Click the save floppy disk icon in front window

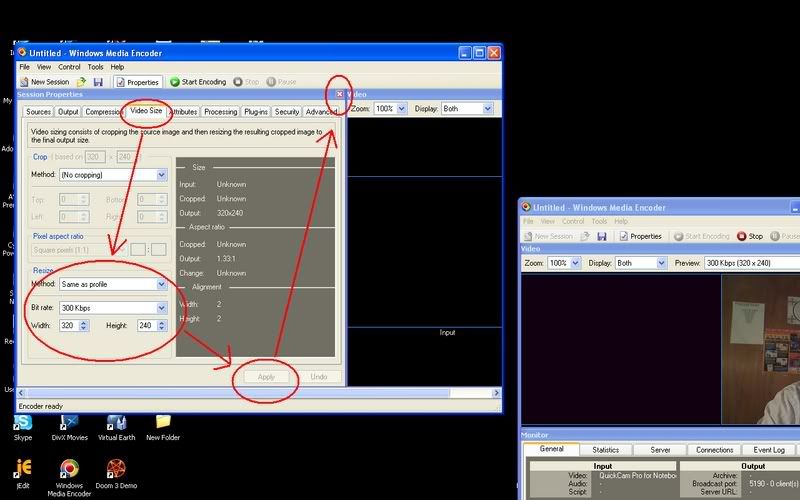tap(98, 82)
